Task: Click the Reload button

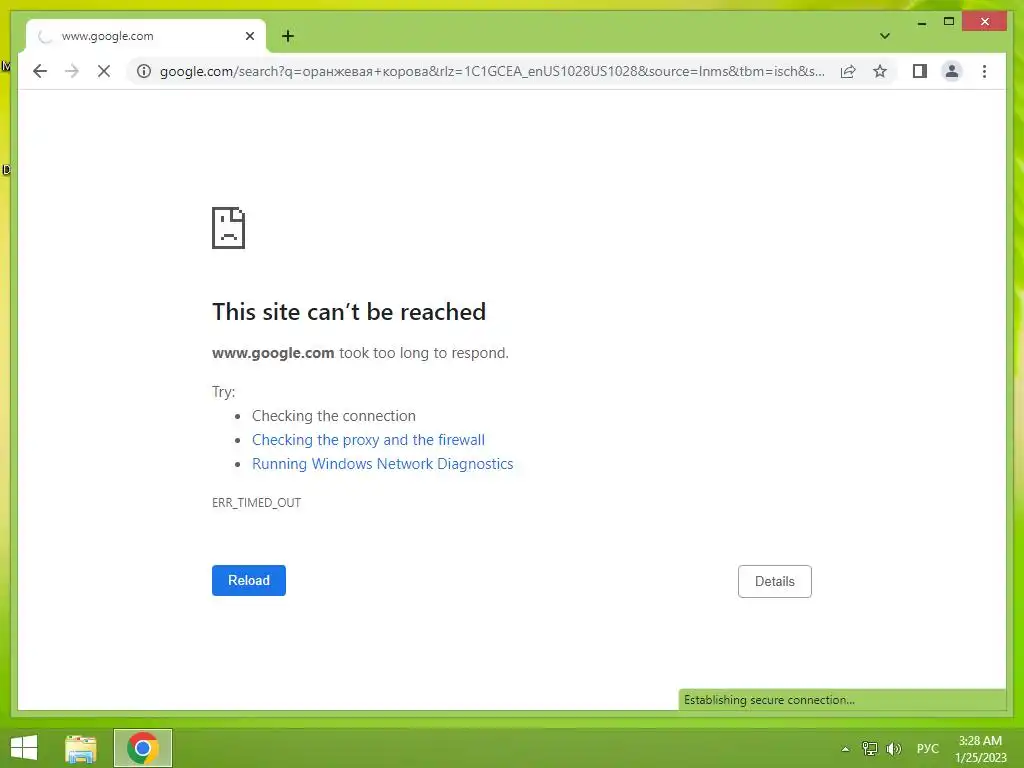Action: tap(249, 581)
